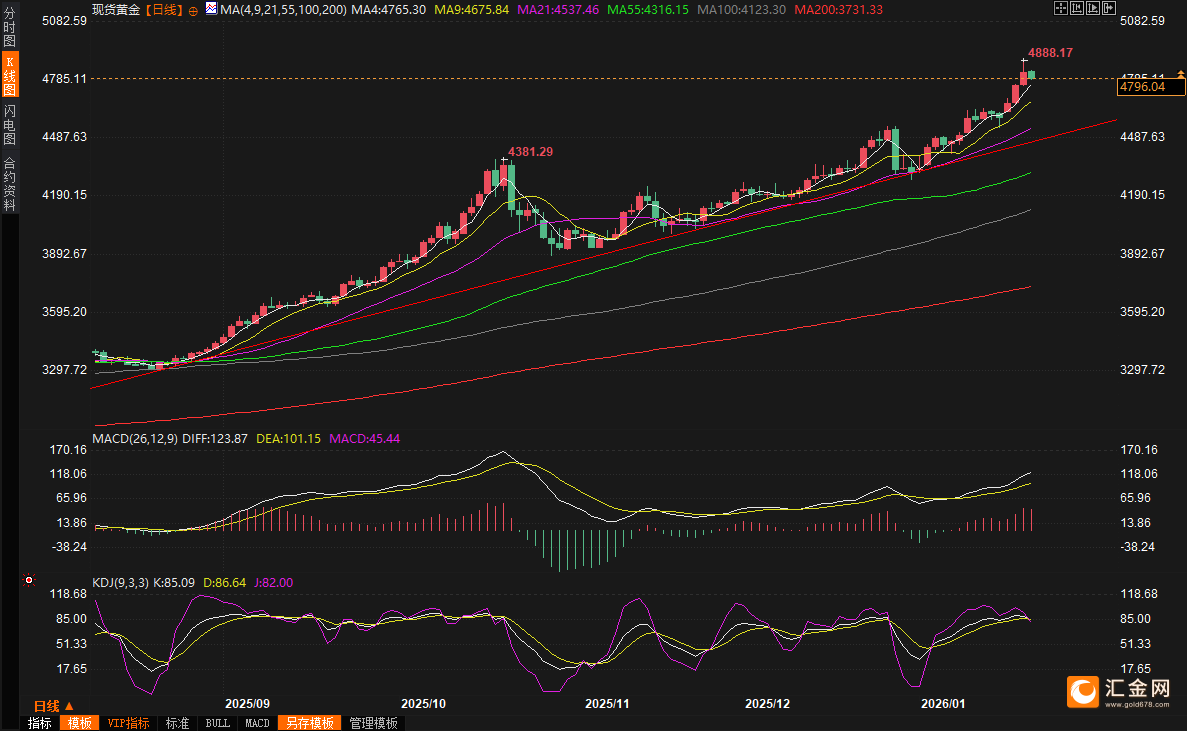Select the BULL template
This screenshot has width=1187, height=731.
[217, 723]
